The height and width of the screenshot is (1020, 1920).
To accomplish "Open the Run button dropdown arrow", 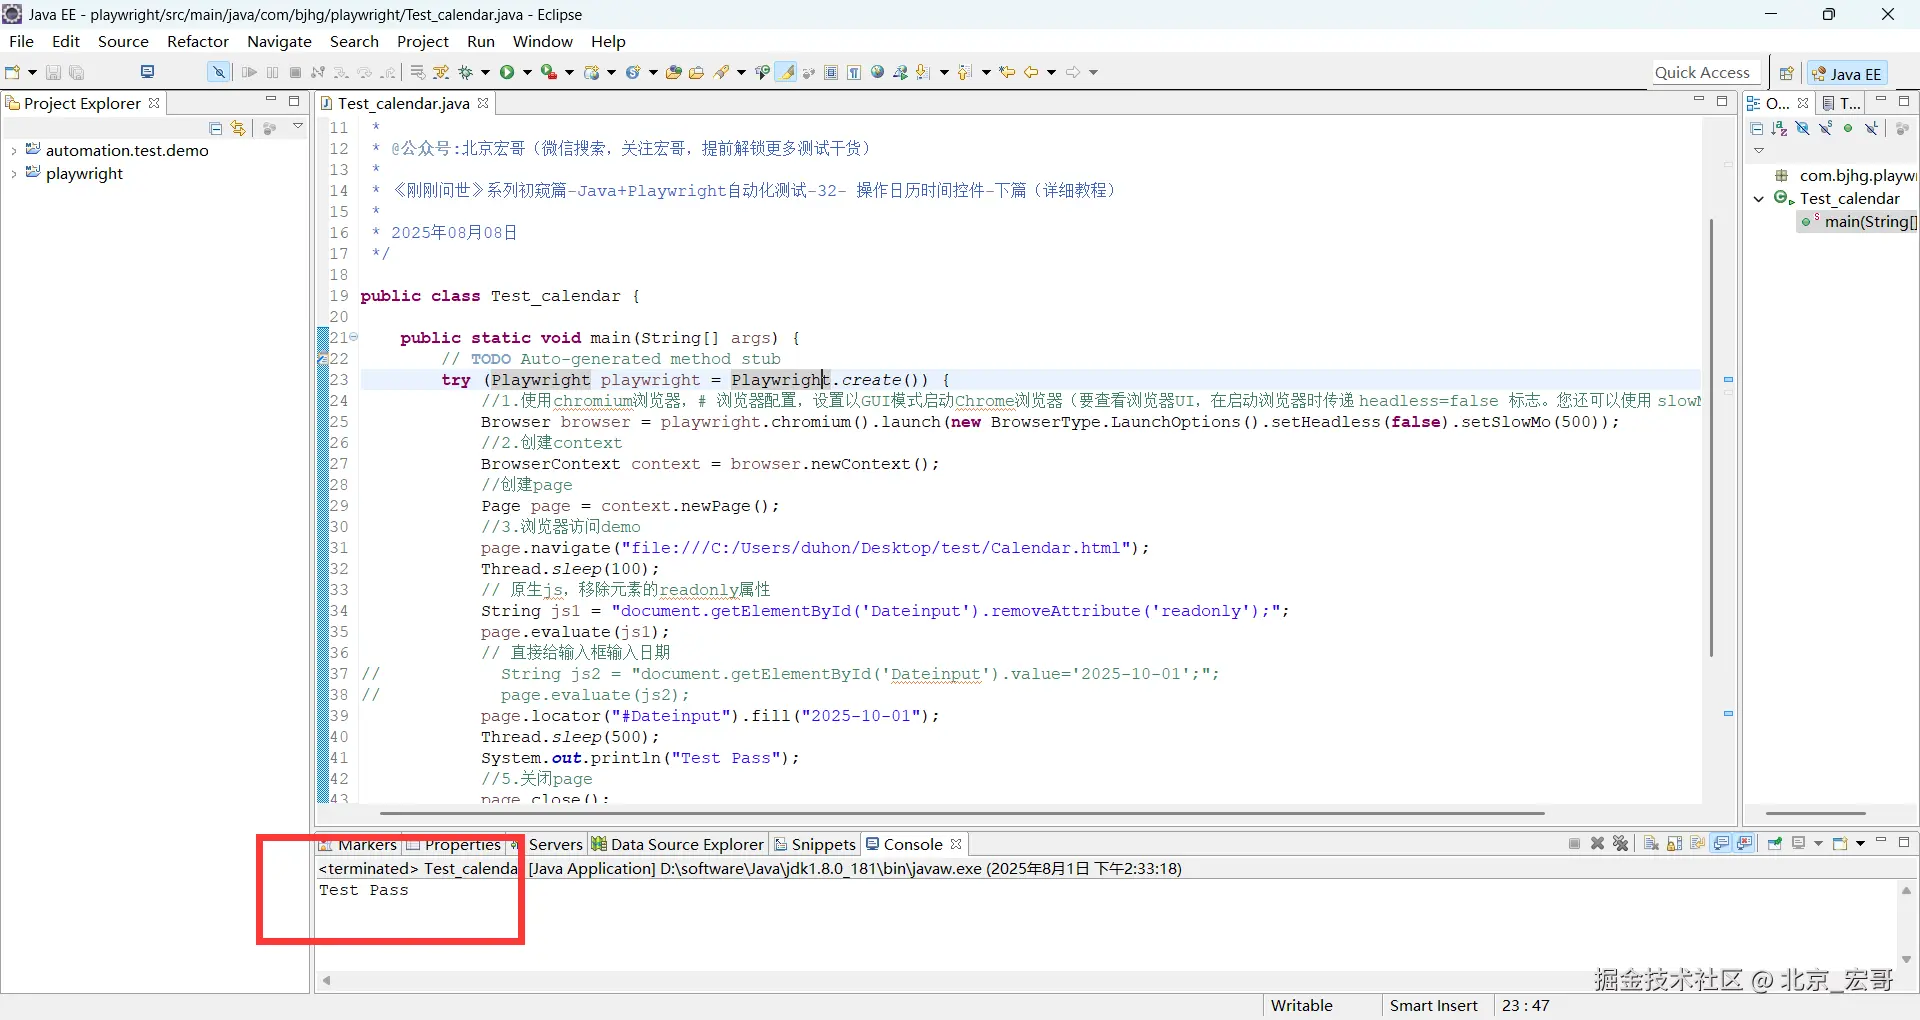I will [527, 72].
